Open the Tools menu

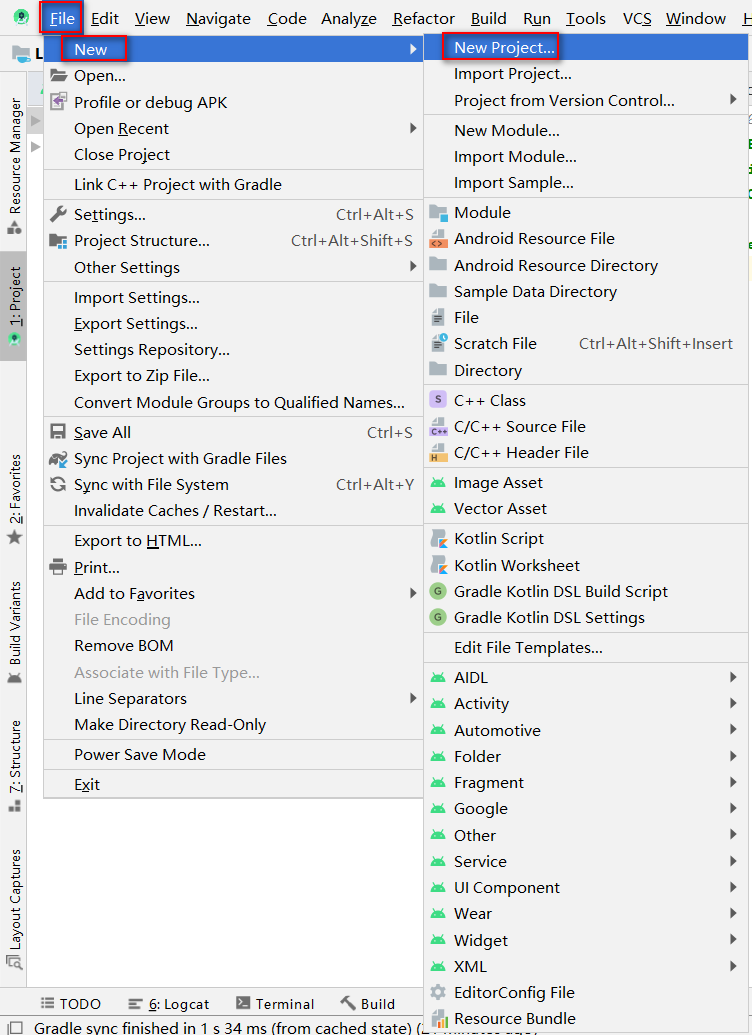(586, 18)
